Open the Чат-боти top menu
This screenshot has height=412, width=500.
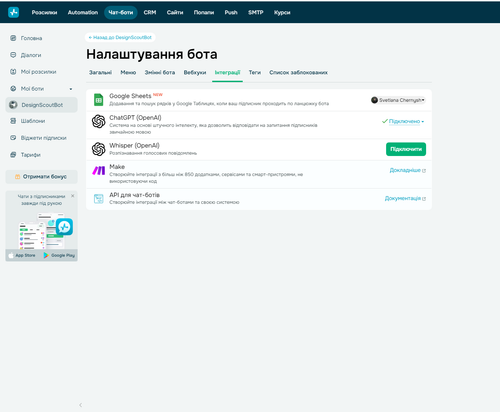click(x=121, y=12)
